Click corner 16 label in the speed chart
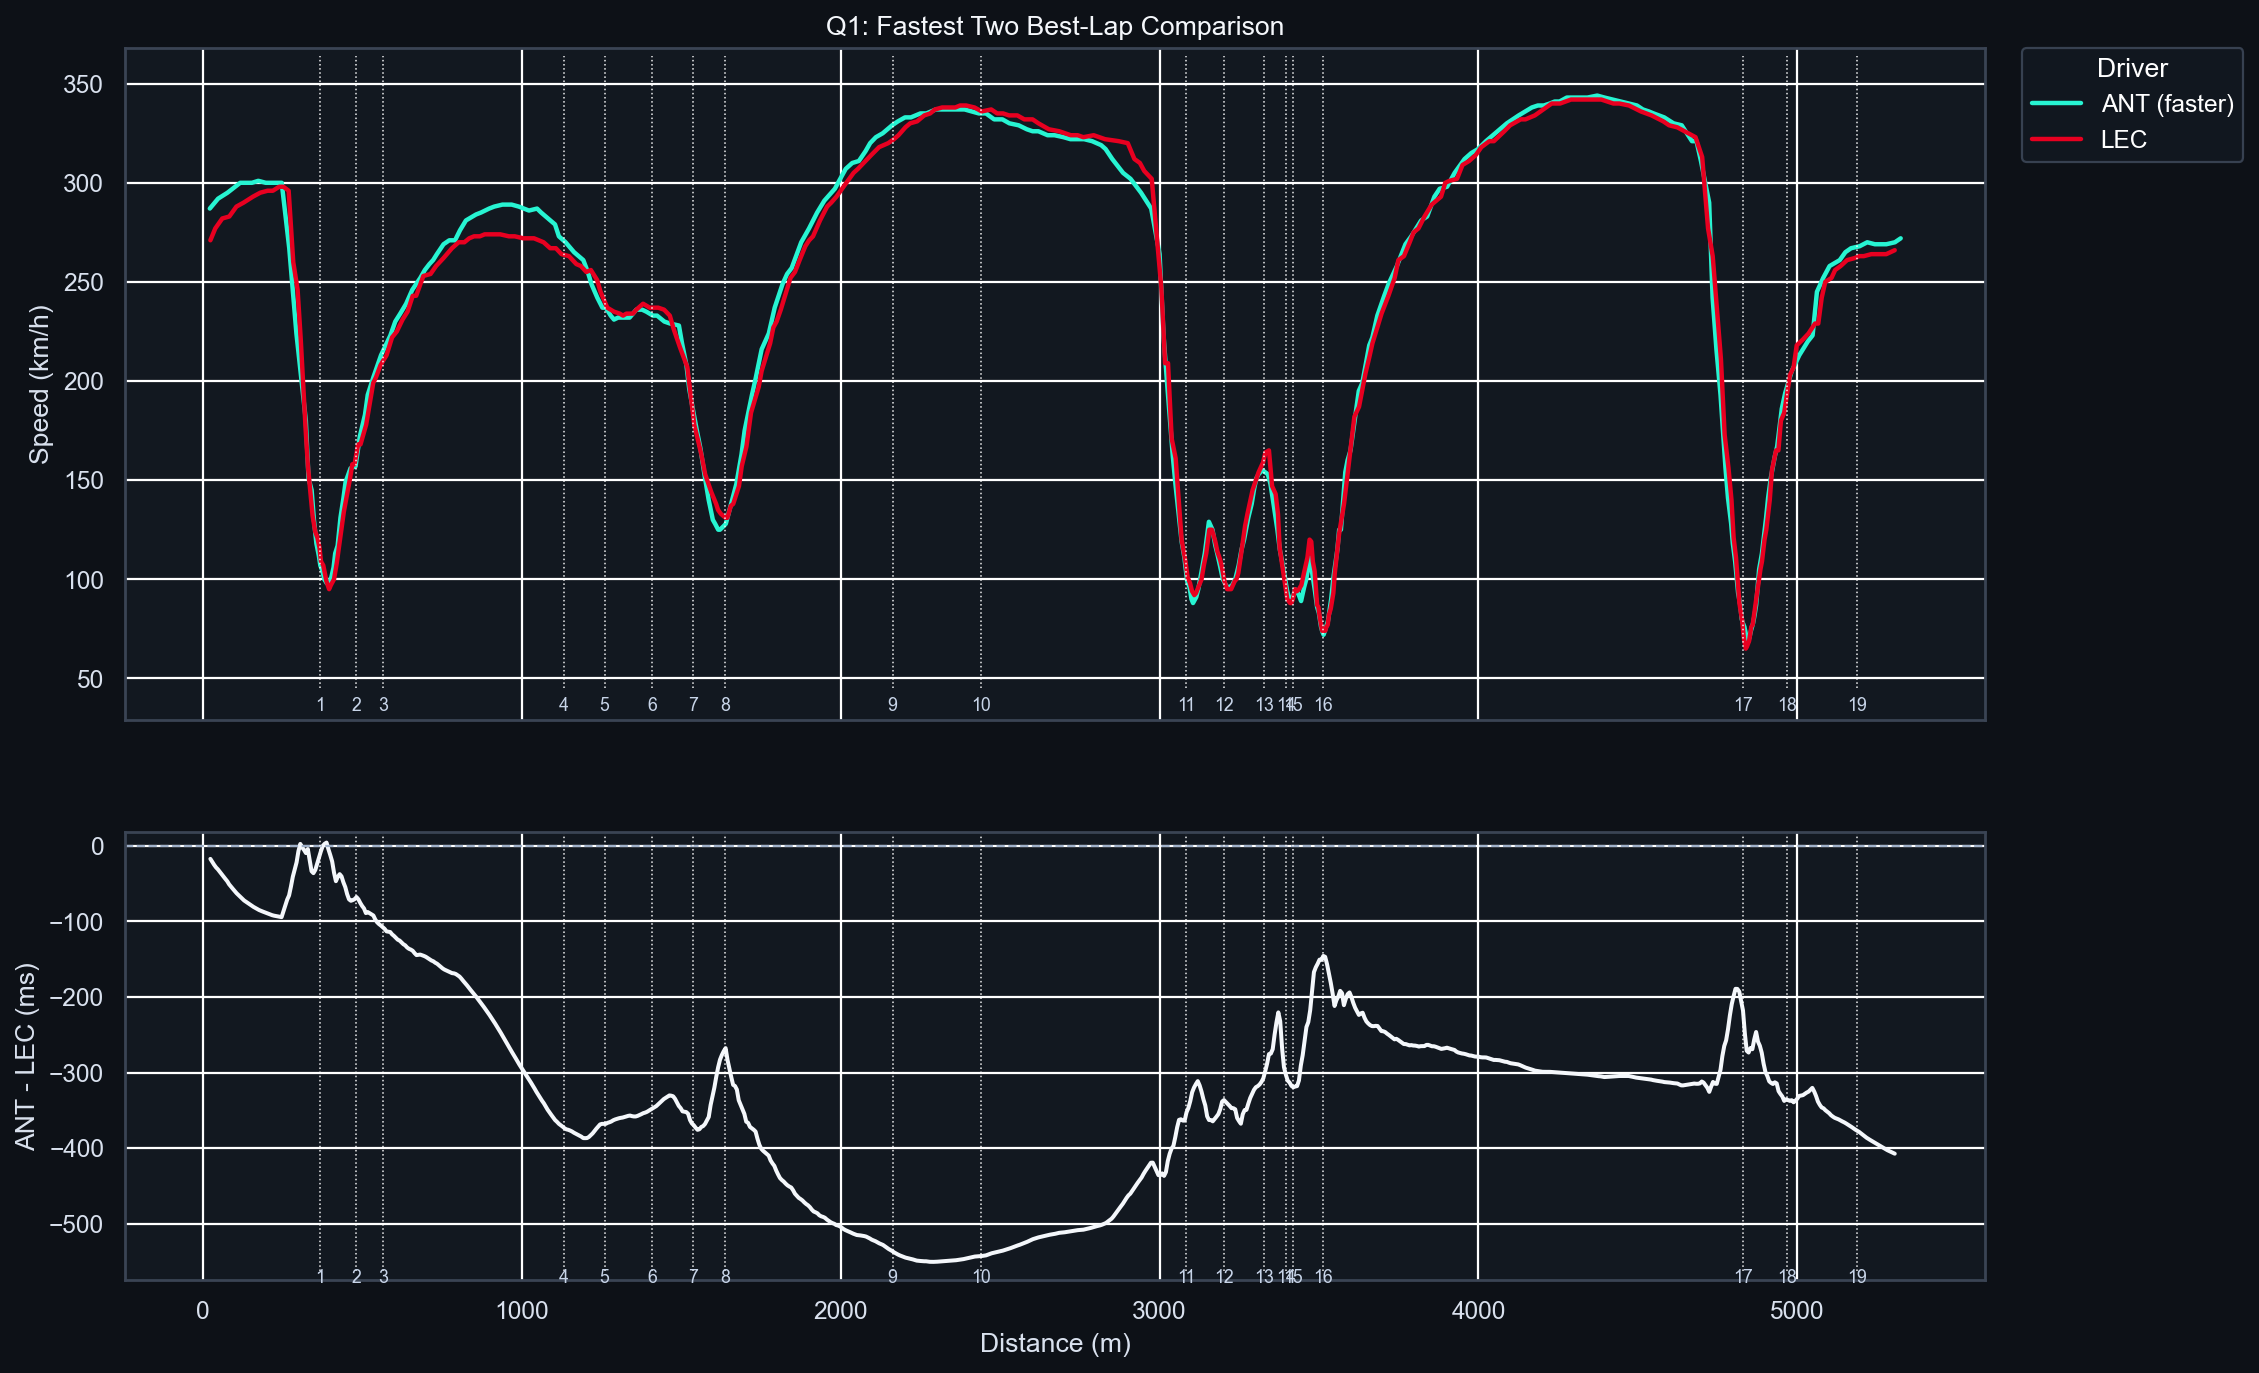This screenshot has height=1373, width=2259. [1324, 705]
